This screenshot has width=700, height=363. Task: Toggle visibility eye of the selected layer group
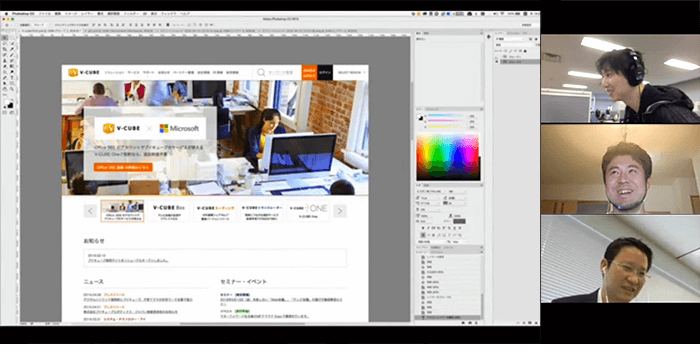click(496, 62)
